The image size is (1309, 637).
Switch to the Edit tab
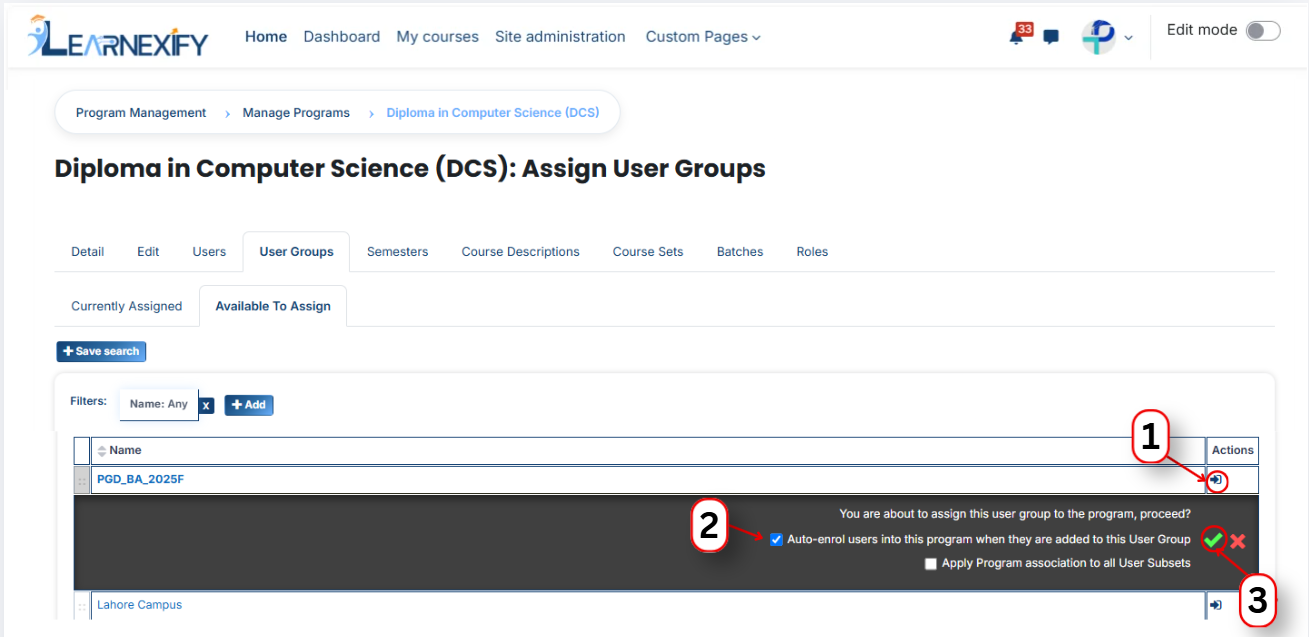click(148, 252)
